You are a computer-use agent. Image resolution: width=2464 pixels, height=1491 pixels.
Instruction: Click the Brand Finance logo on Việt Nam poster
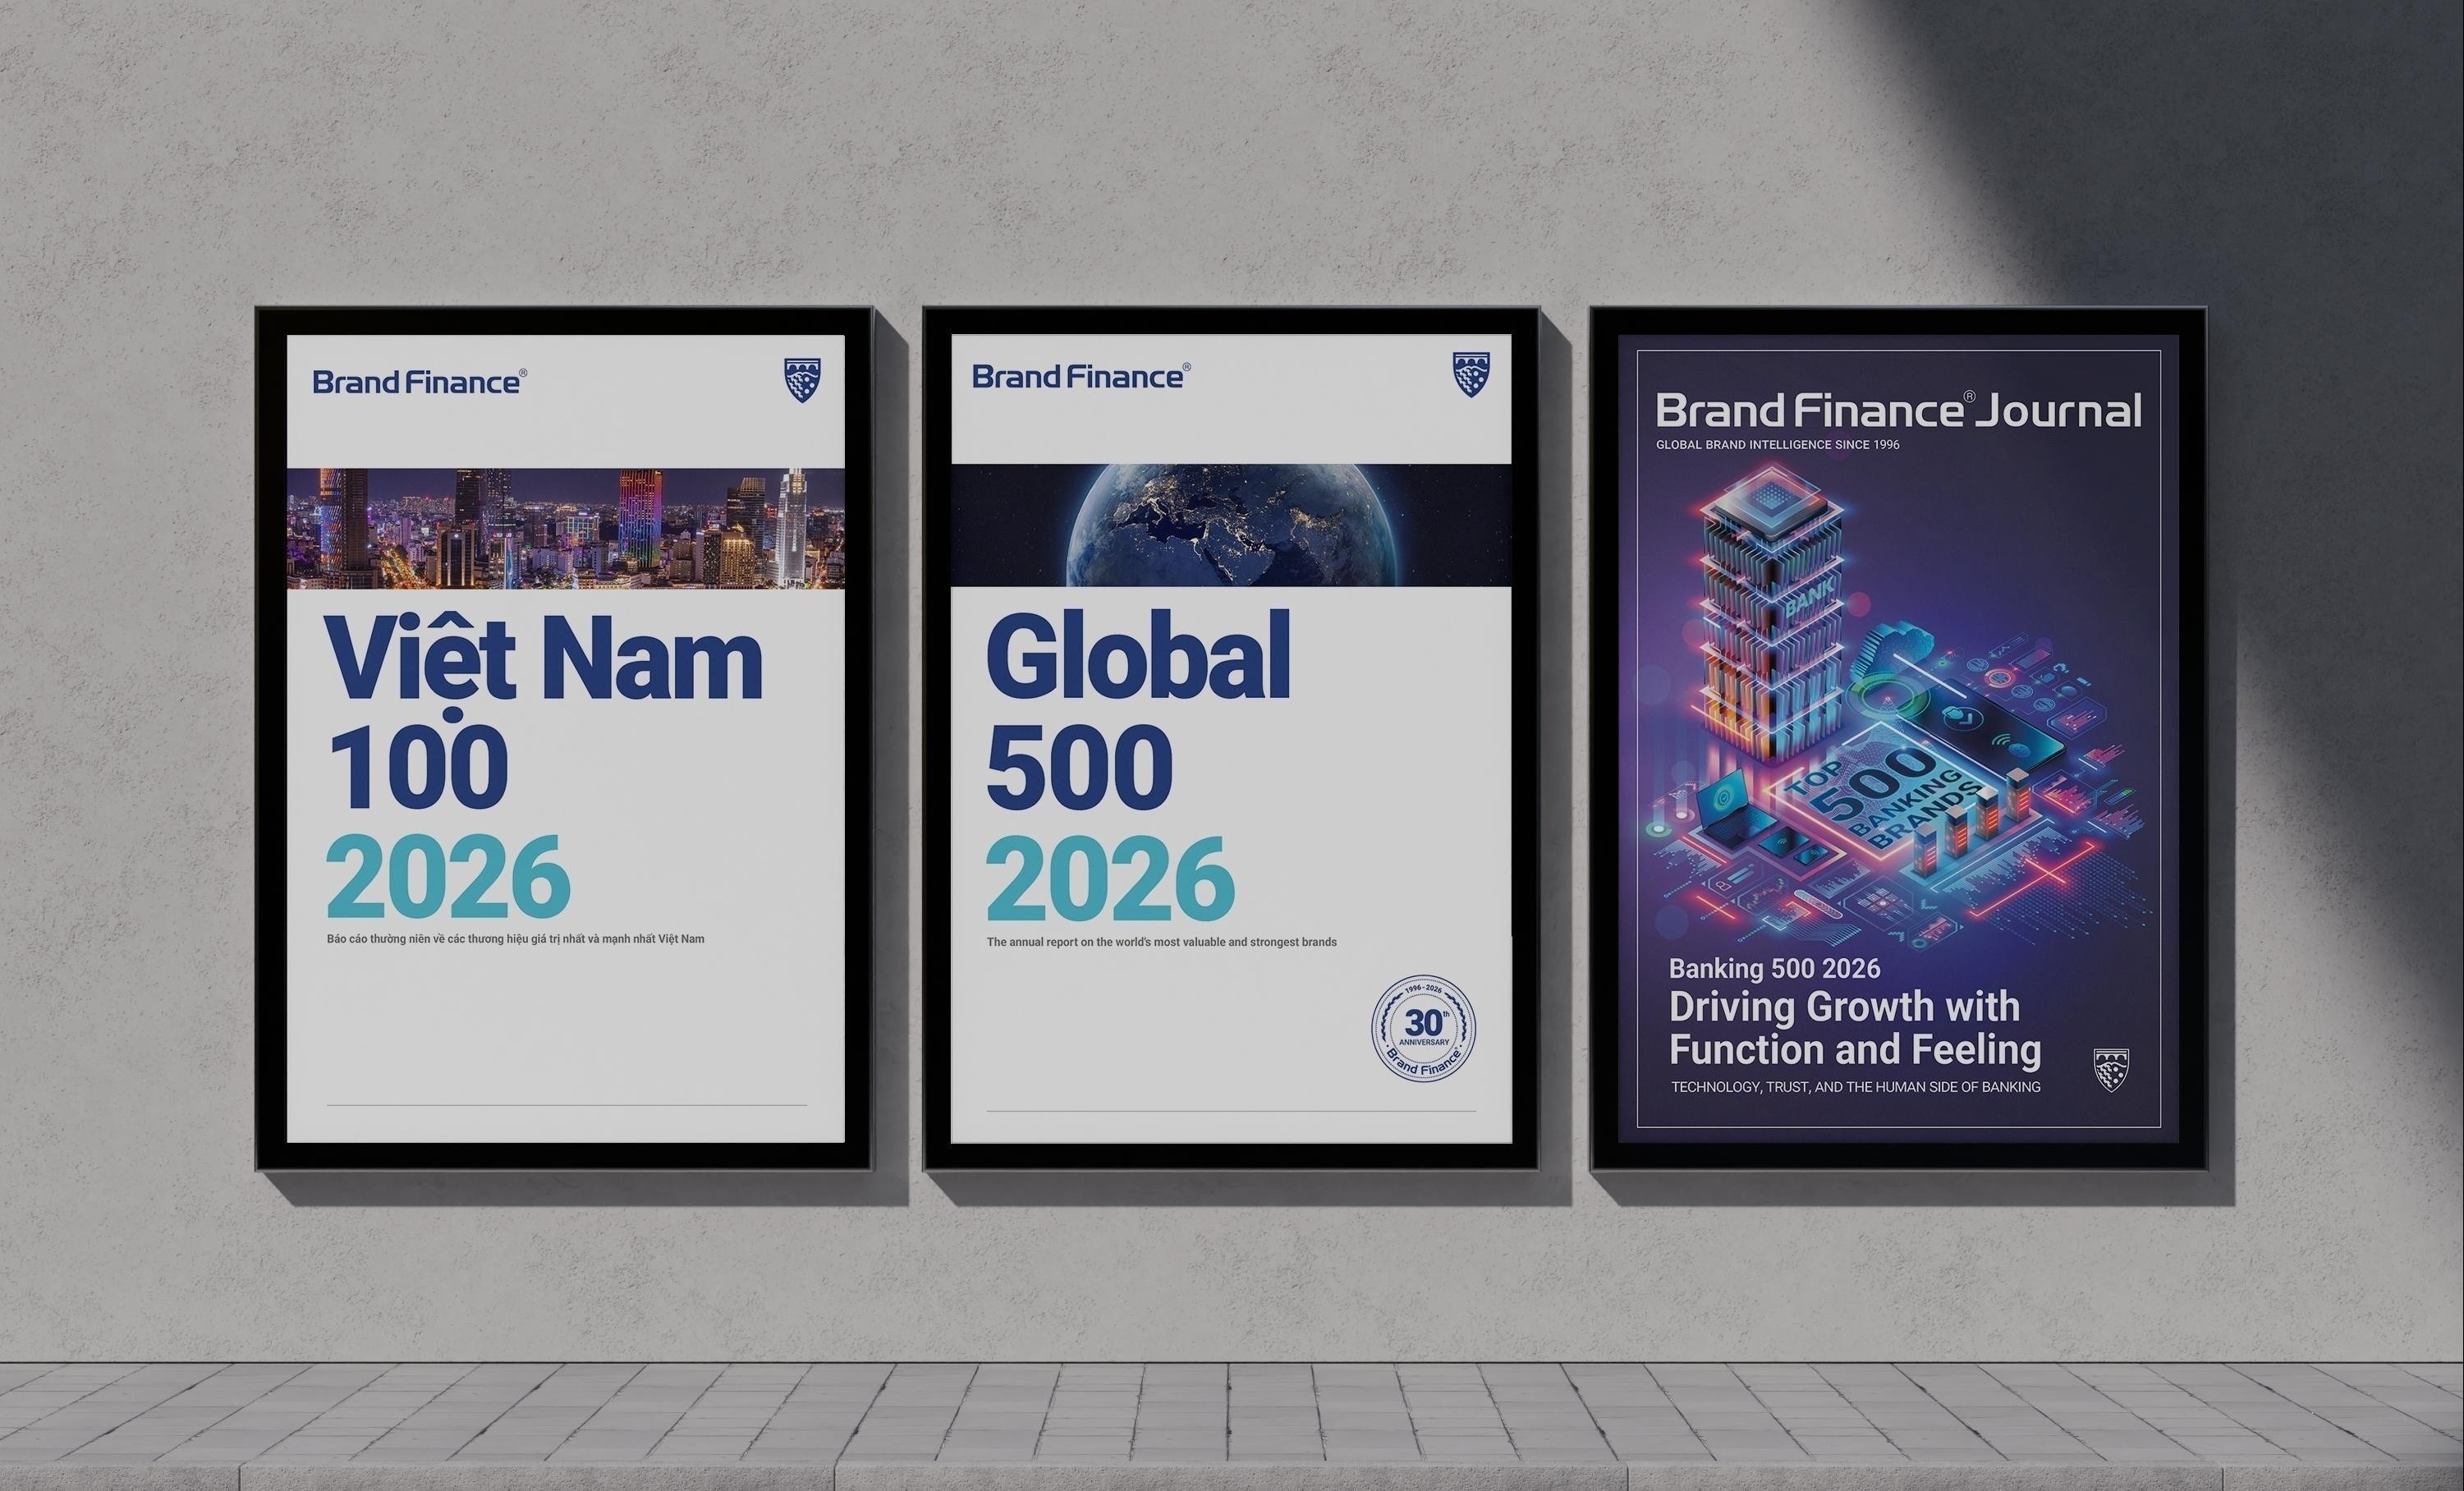[x=420, y=381]
